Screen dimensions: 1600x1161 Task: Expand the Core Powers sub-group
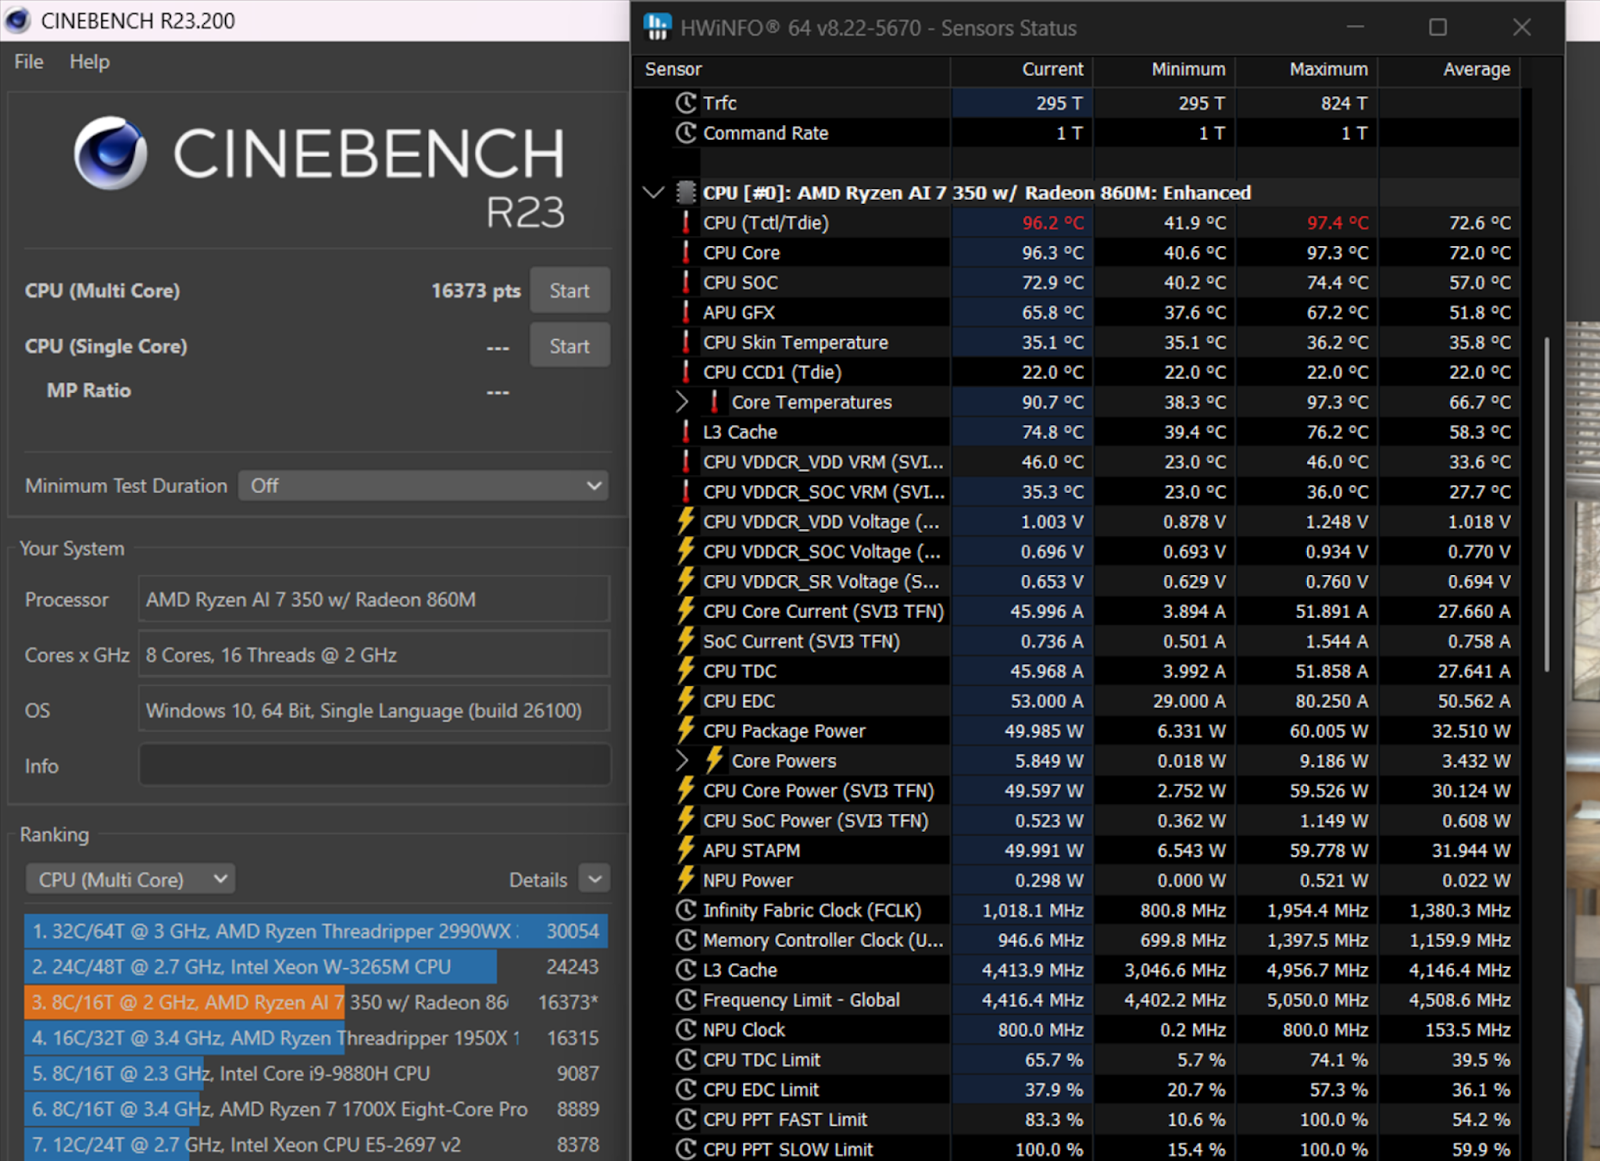click(x=682, y=761)
